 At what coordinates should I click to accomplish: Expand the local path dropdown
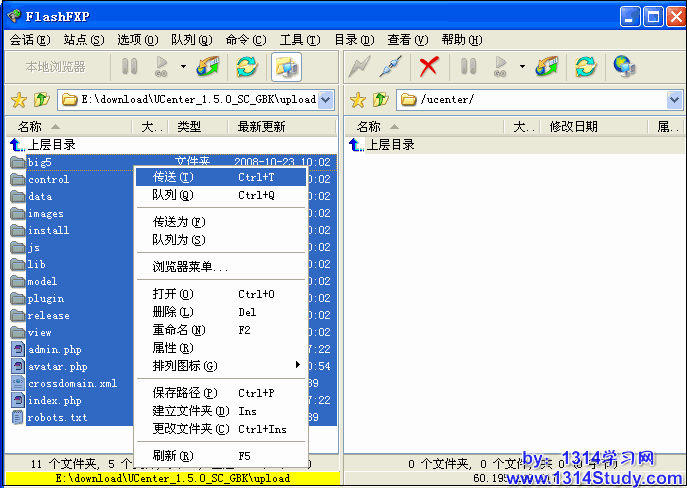click(x=326, y=100)
